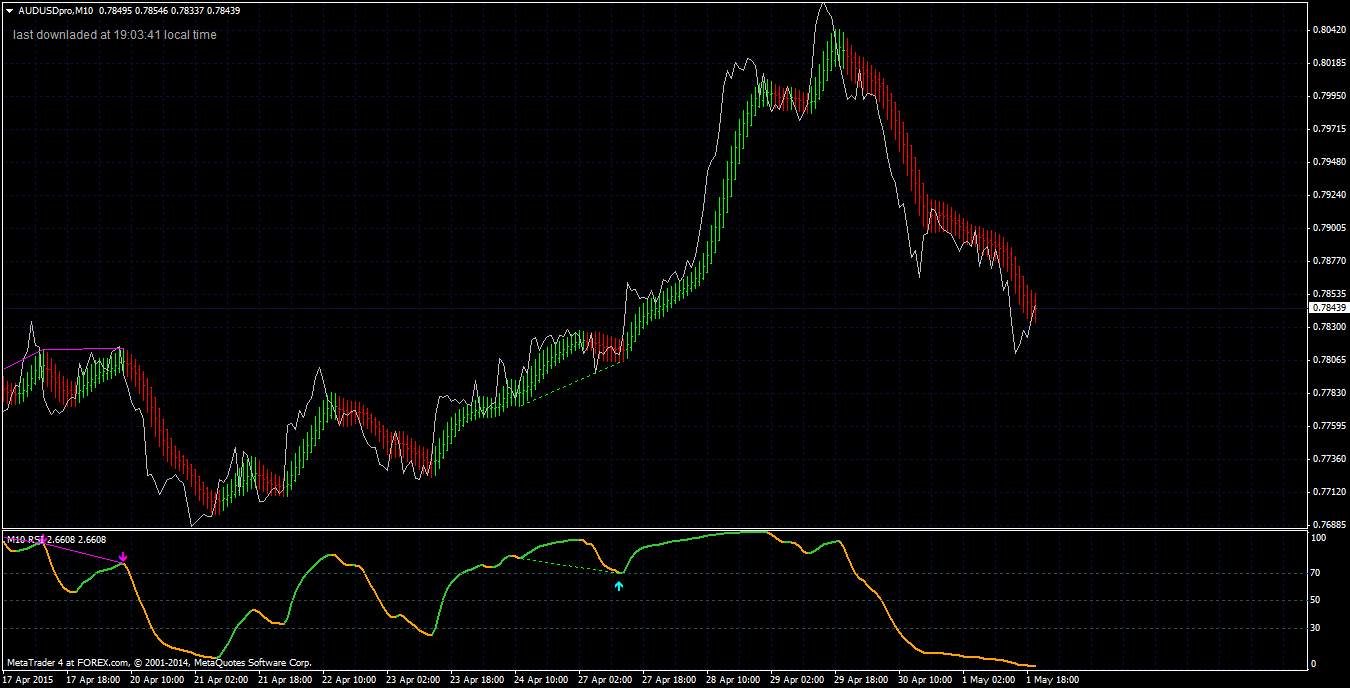Viewport: 1350px width, 688px height.
Task: Click RSI level 100 on indicator scale
Action: pos(1318,538)
